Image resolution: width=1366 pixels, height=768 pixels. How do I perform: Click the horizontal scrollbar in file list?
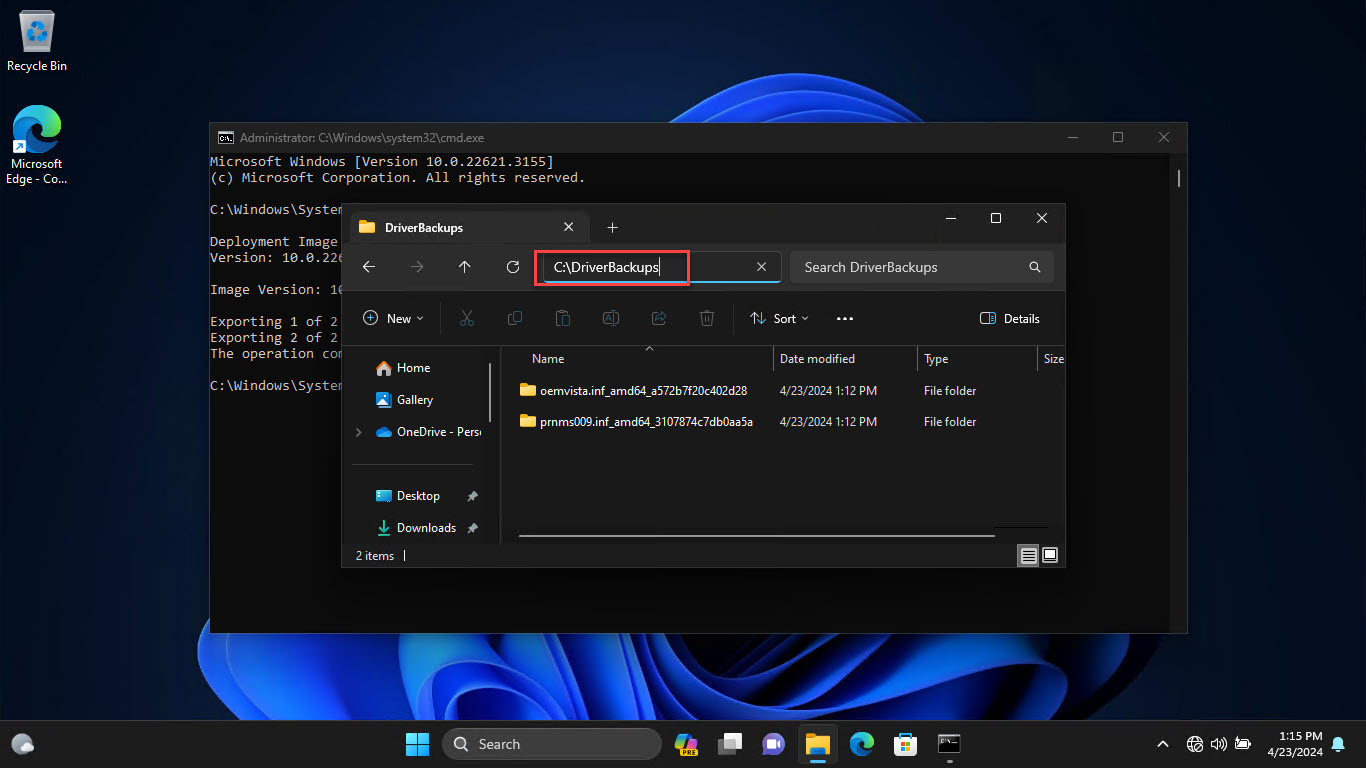tap(757, 537)
